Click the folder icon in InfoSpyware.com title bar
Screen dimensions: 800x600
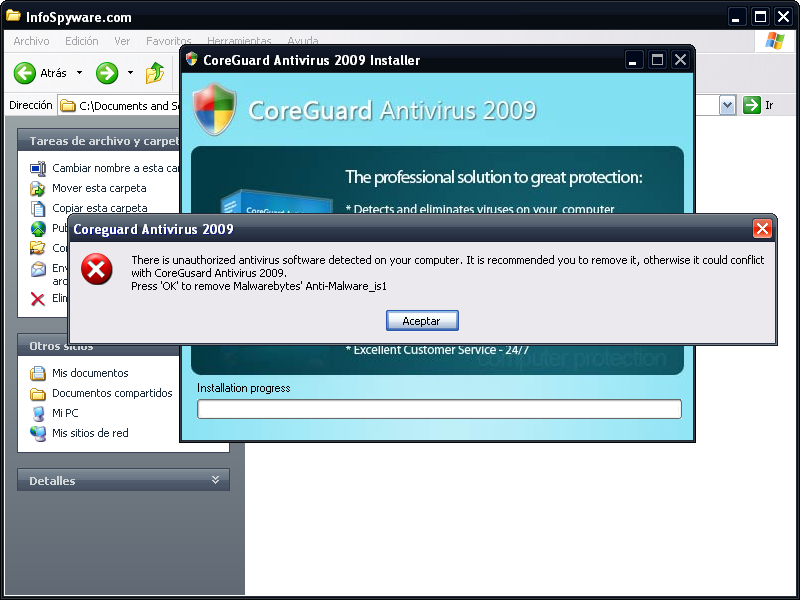pyautogui.click(x=13, y=16)
